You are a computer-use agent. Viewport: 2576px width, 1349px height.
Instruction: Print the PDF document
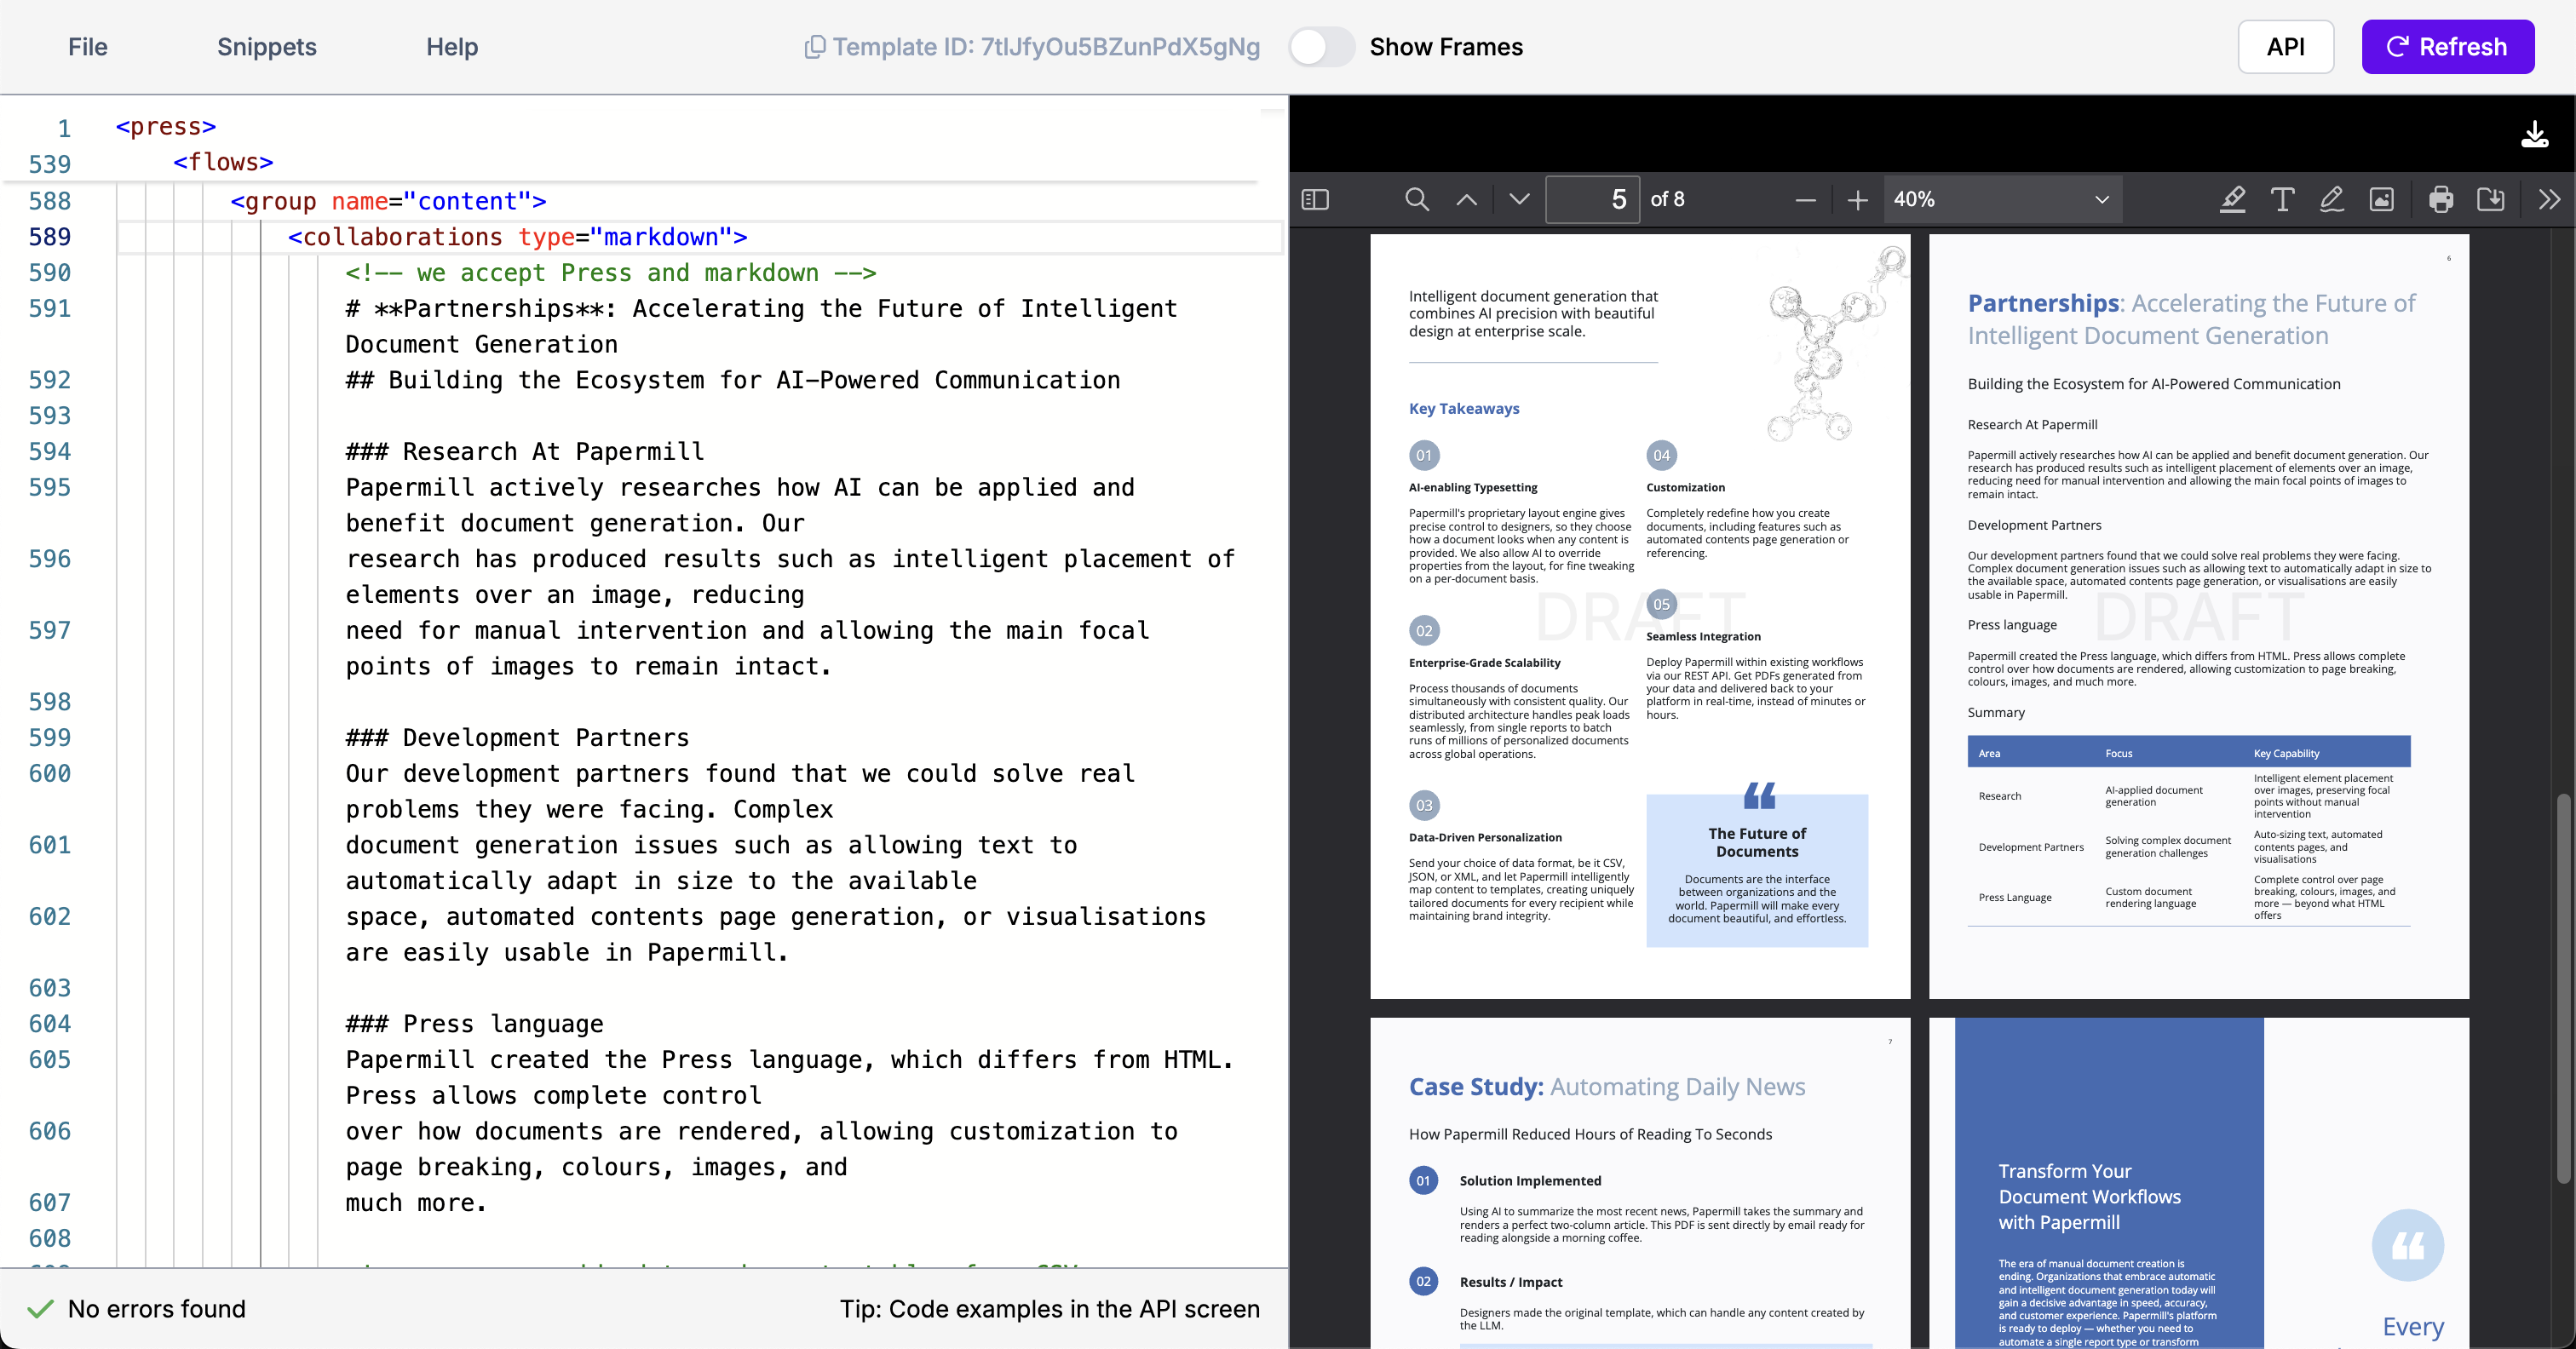[2440, 199]
